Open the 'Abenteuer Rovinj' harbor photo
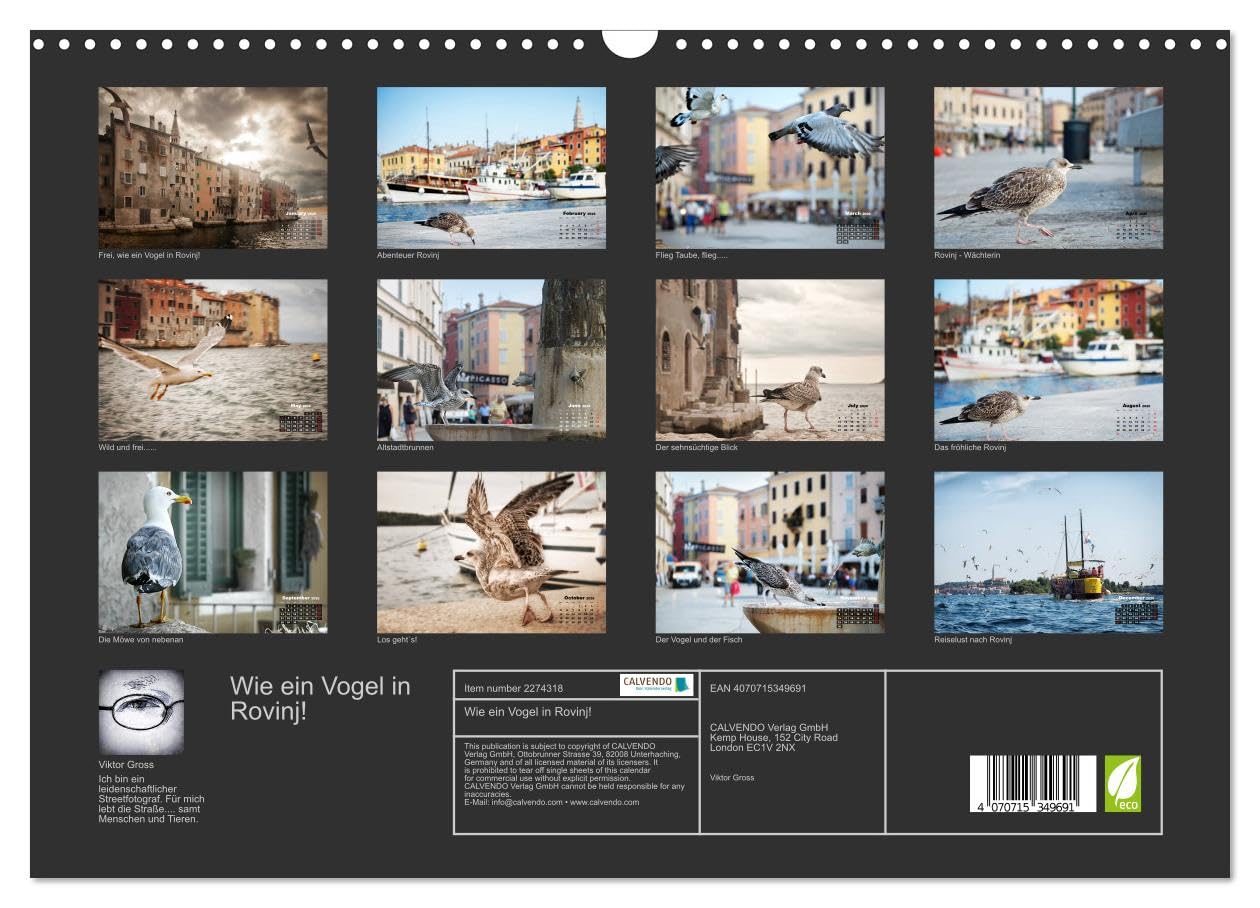This screenshot has height=908, width=1260. point(491,168)
